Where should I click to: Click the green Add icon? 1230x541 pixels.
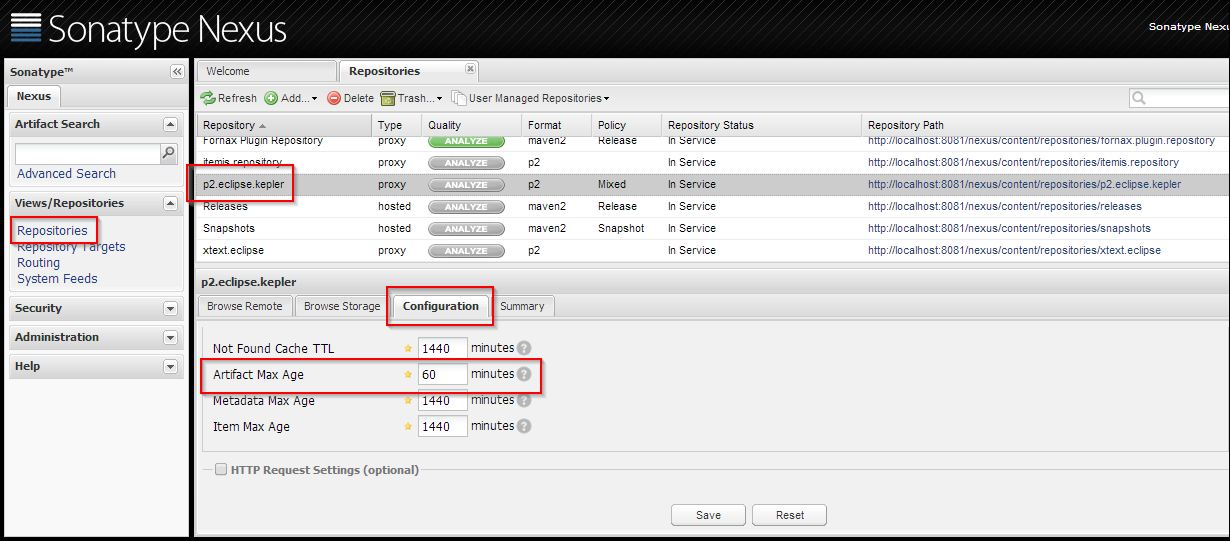pyautogui.click(x=271, y=98)
